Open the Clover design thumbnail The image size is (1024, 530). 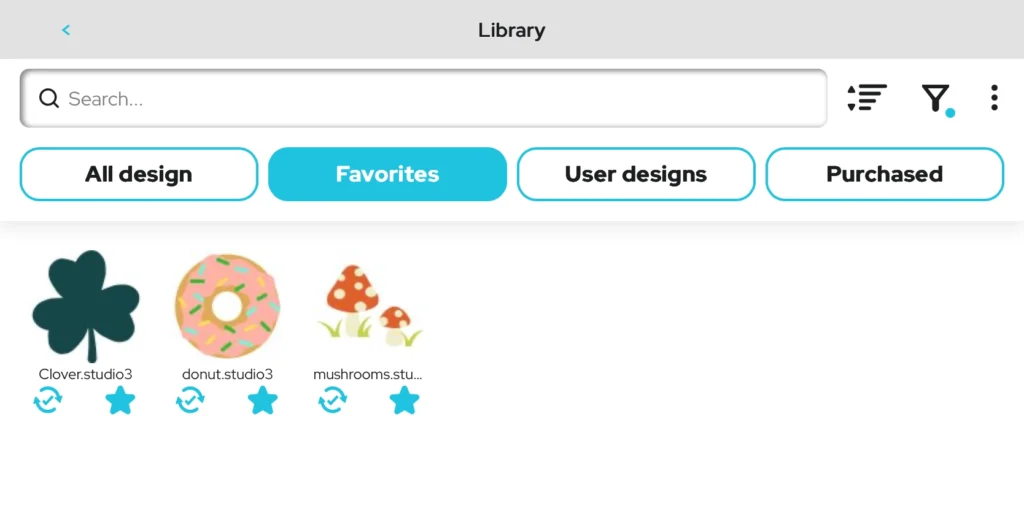coord(86,305)
